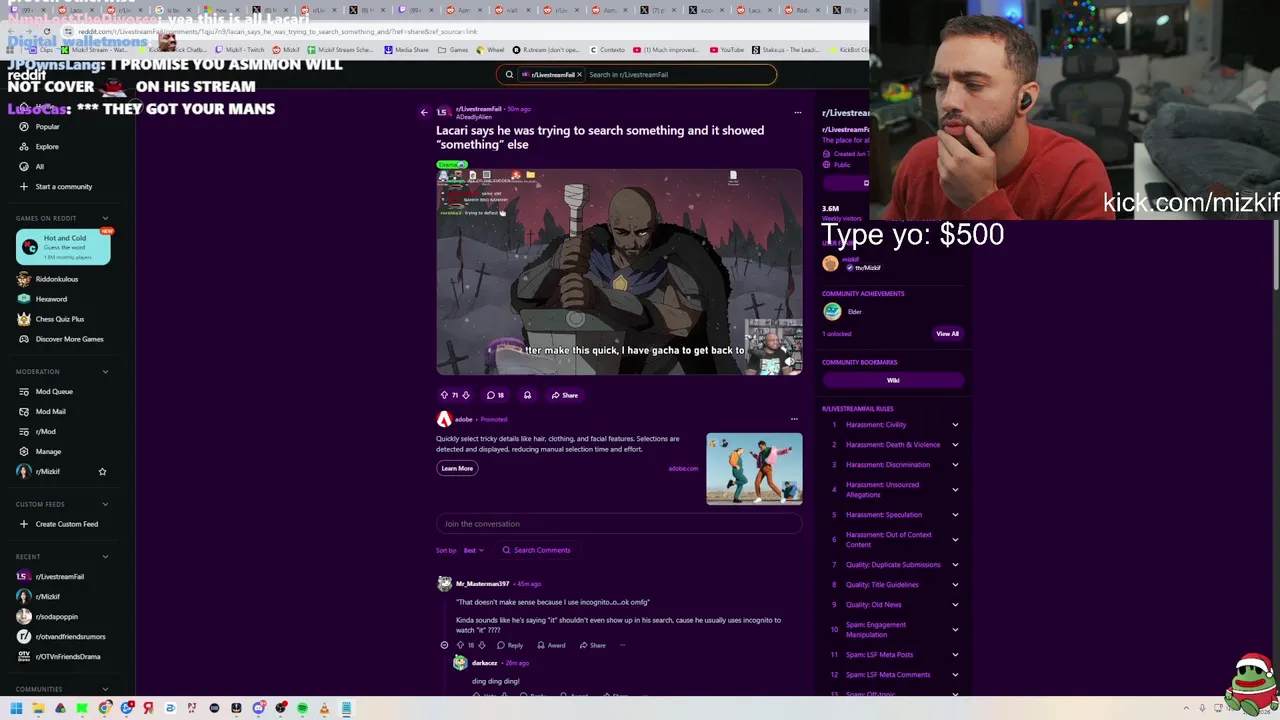Image resolution: width=1280 pixels, height=720 pixels.
Task: Click View All community achievements
Action: [x=947, y=334]
